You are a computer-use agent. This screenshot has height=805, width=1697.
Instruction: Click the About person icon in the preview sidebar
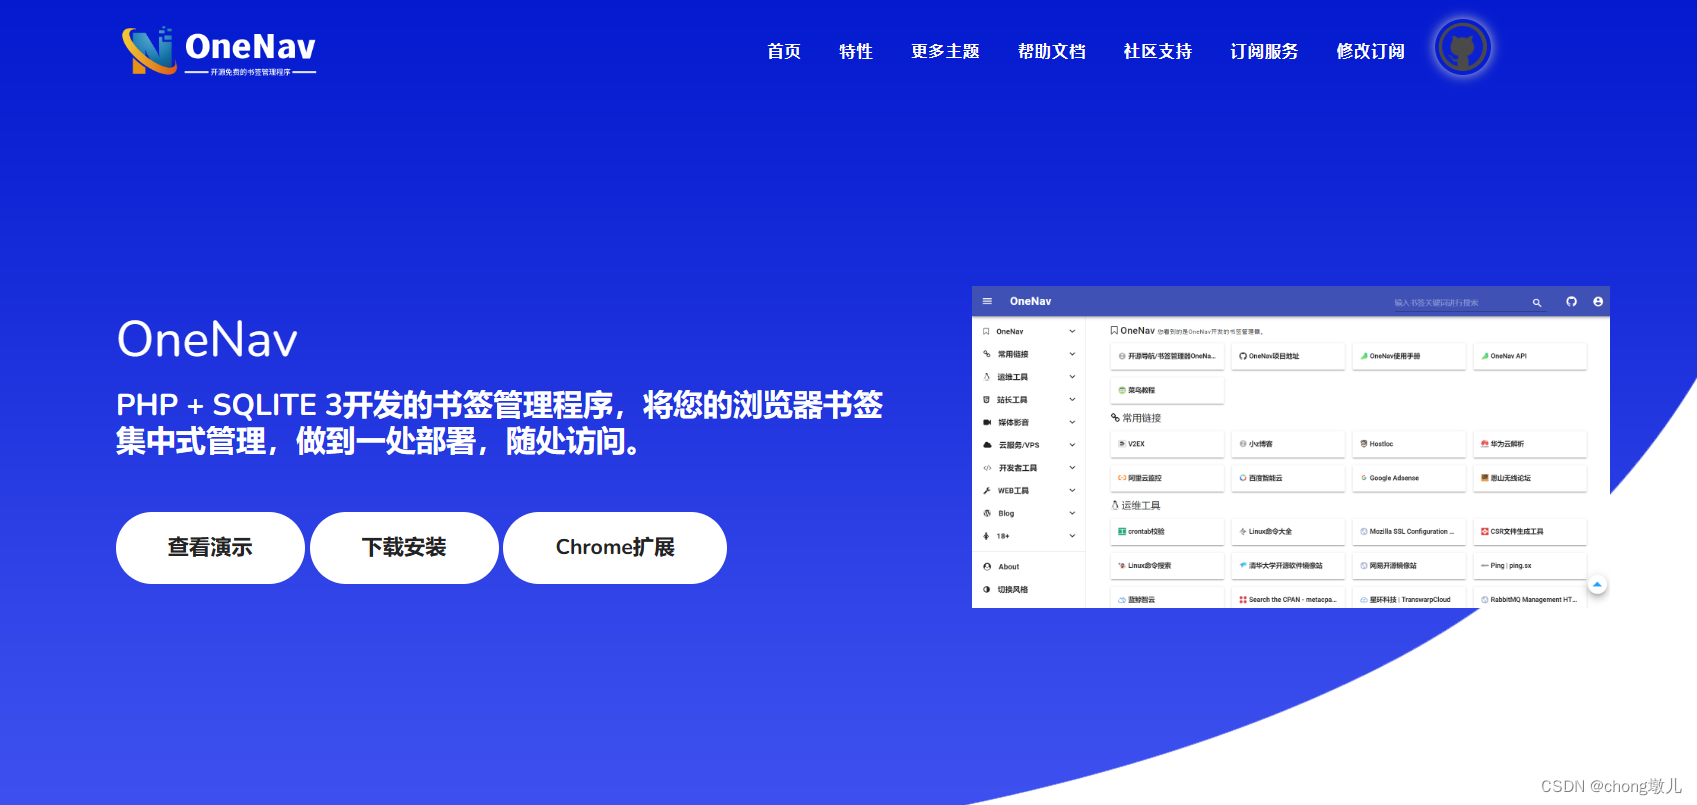(987, 567)
